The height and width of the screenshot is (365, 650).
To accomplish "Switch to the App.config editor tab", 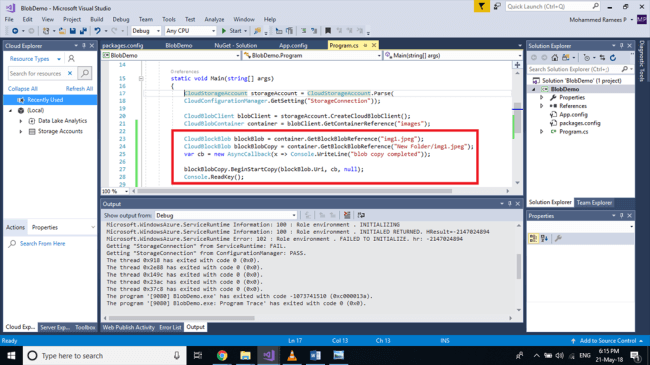I will click(x=293, y=45).
